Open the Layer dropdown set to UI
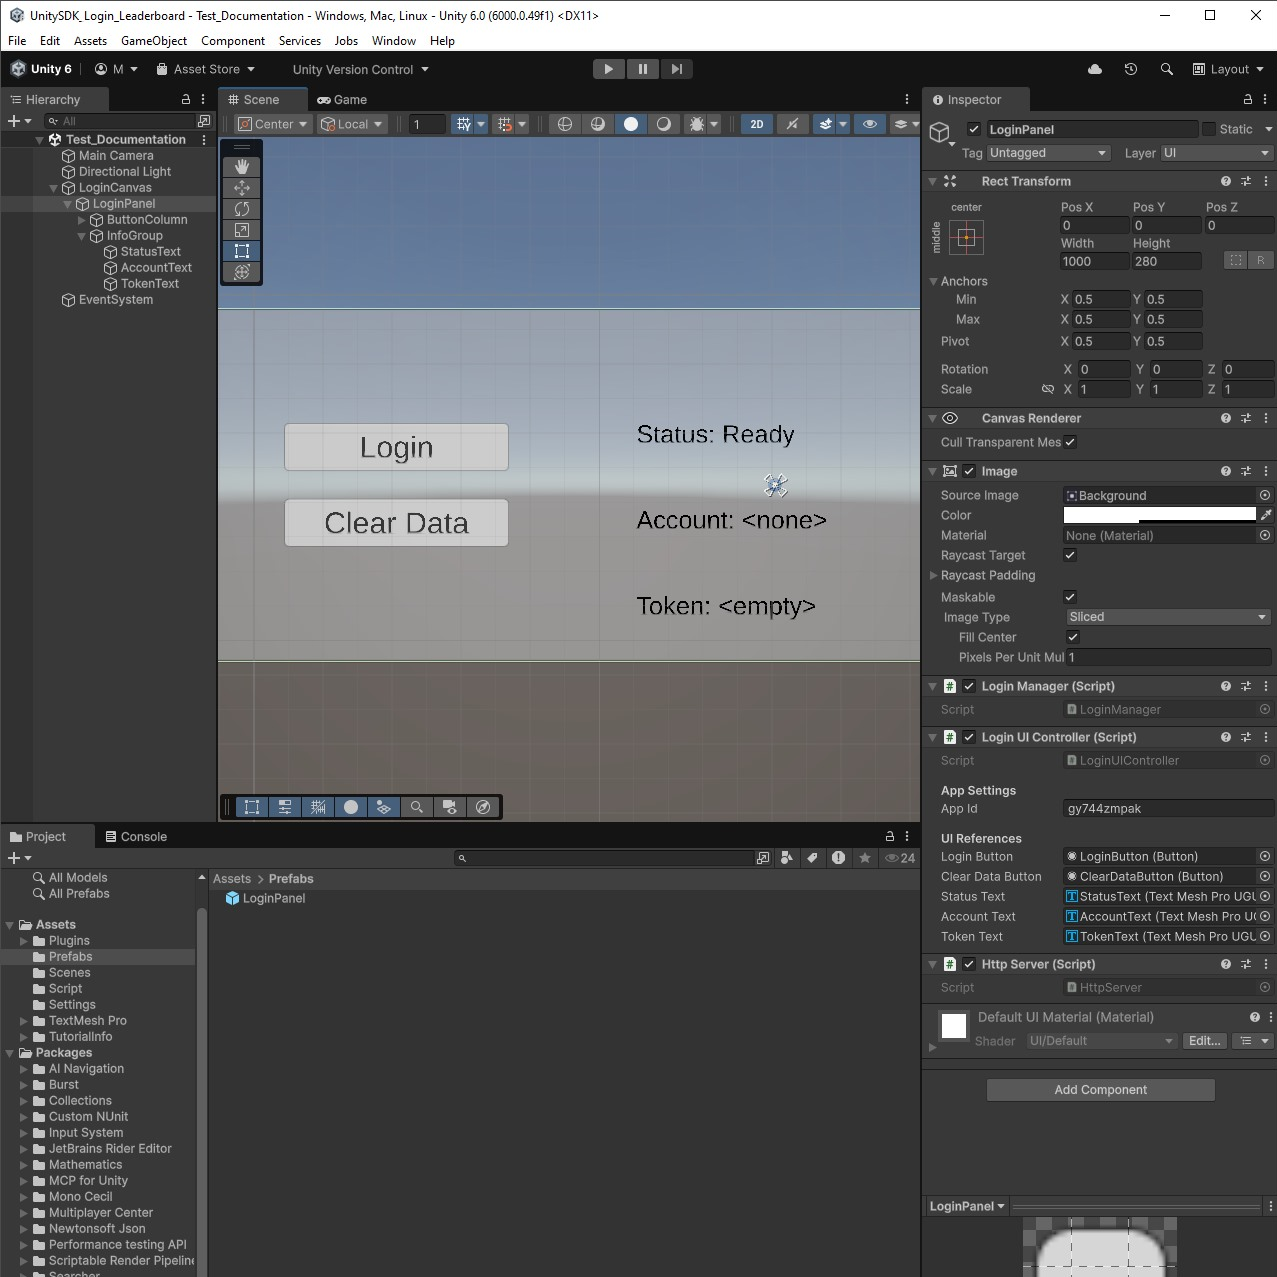This screenshot has width=1277, height=1277. (1215, 153)
